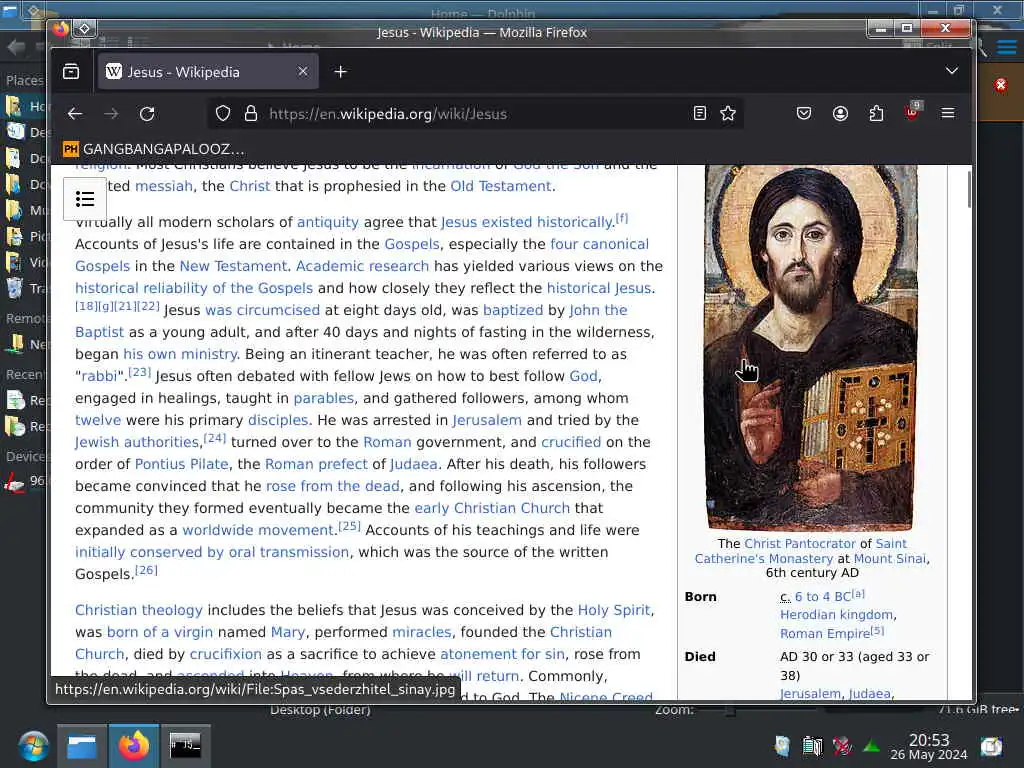Follow the 'Mount Sinai' caption link
The image size is (1024, 768).
(x=889, y=558)
